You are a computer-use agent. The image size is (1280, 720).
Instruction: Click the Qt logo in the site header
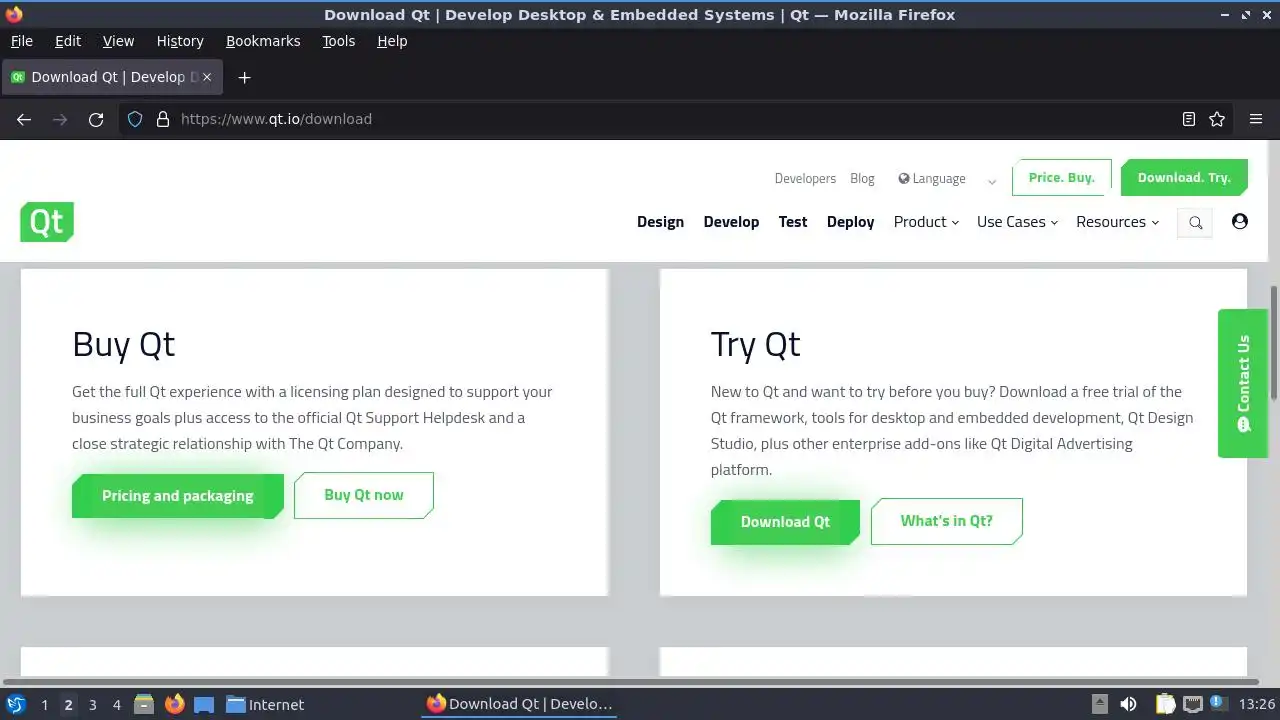[x=47, y=222]
